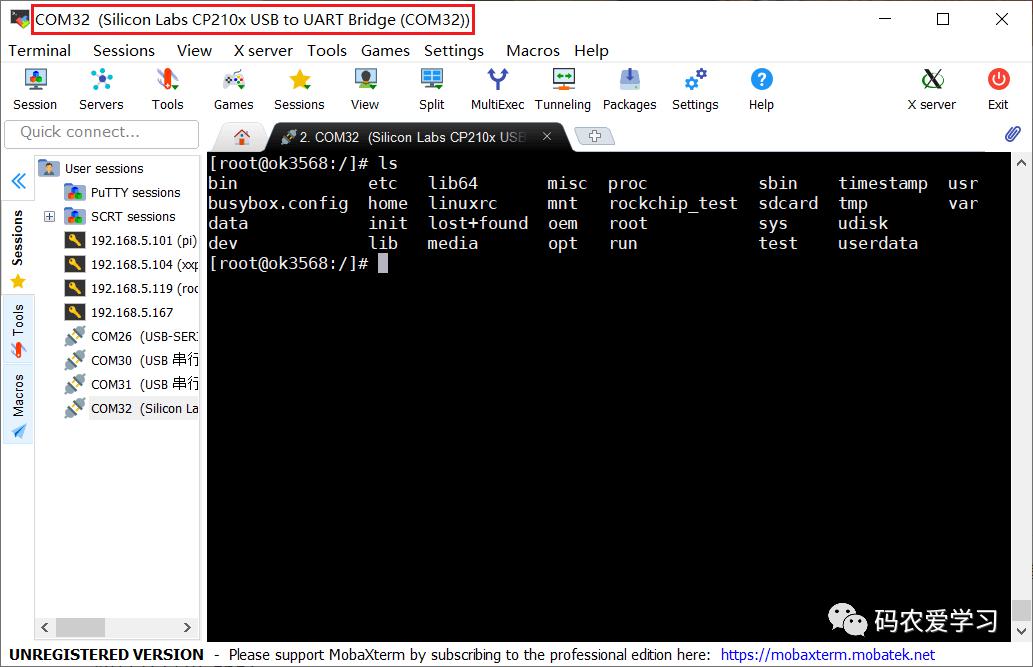Open the Settings gears toolbar icon
This screenshot has width=1033, height=667.
(x=695, y=90)
